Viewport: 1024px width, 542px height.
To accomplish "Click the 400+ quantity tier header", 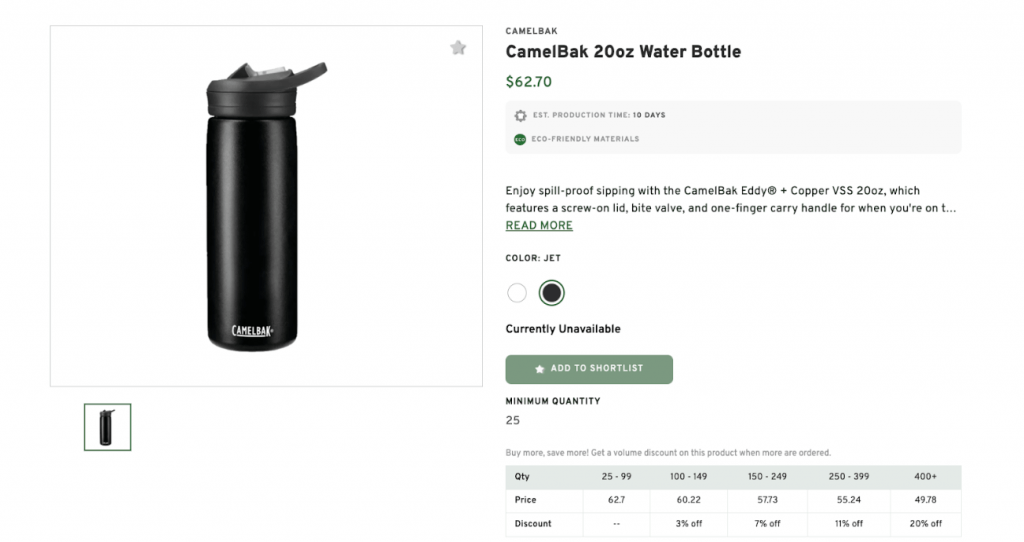I will [926, 477].
